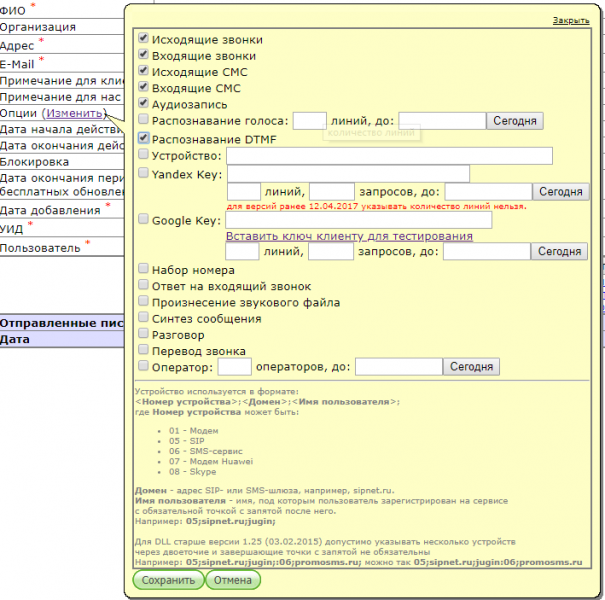The width and height of the screenshot is (605, 600).
Task: Click the Организация label in background form
Action: [x=38, y=27]
